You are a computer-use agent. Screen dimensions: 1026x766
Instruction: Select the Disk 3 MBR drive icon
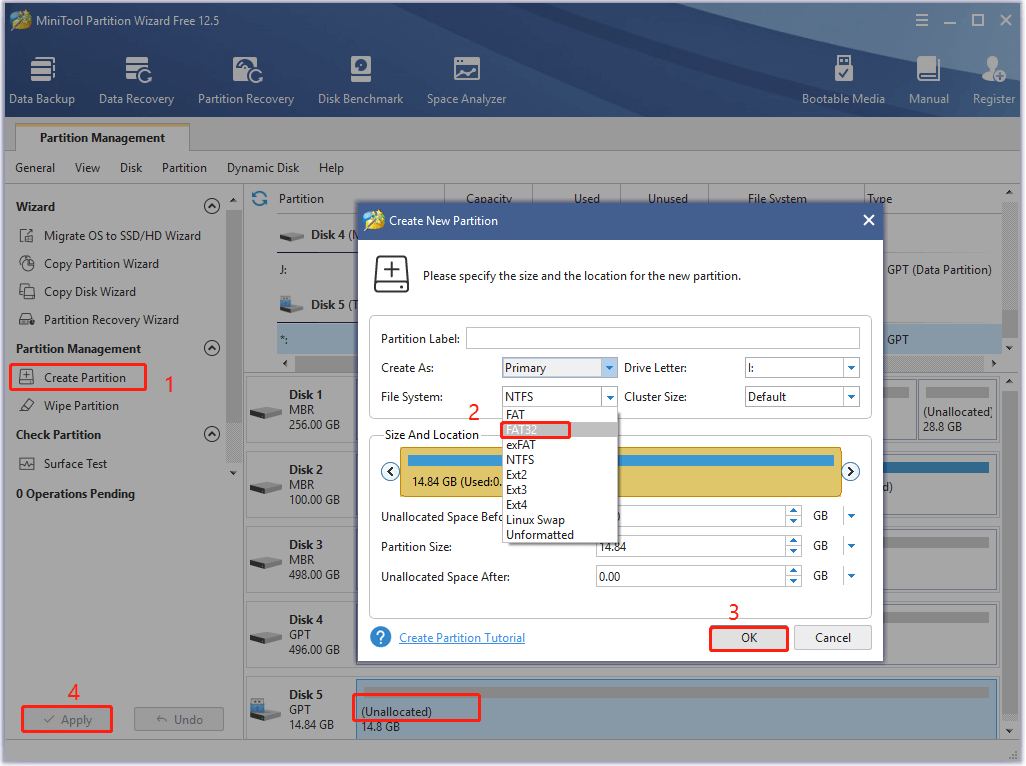(x=266, y=563)
